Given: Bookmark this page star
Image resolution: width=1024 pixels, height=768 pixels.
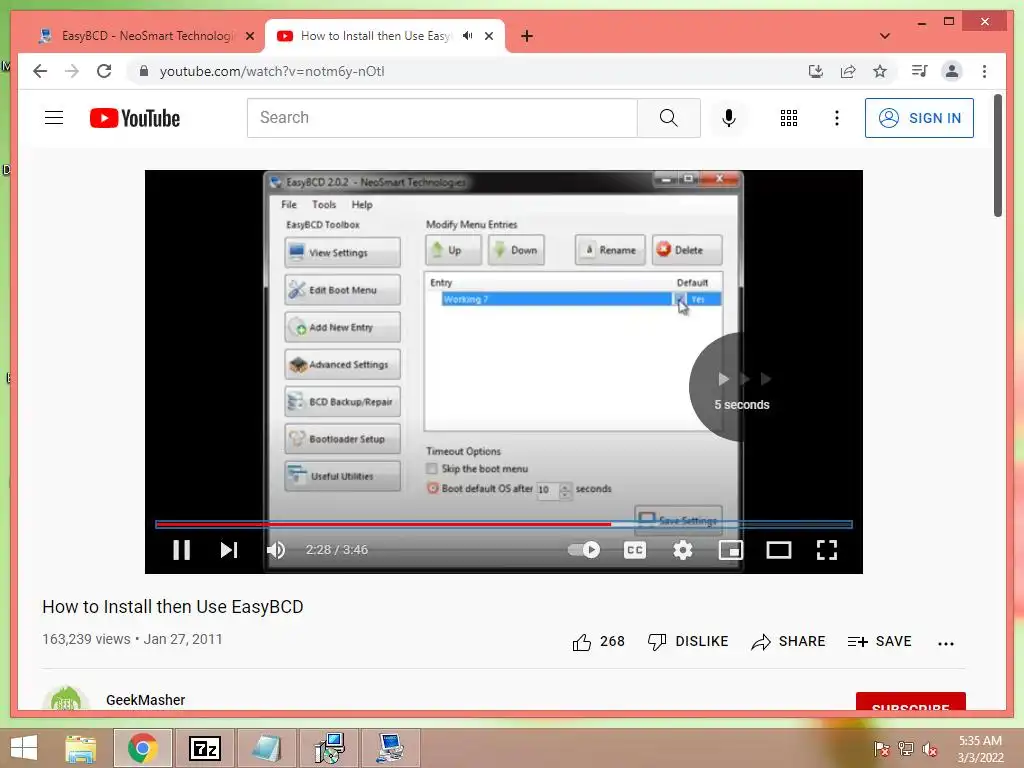Looking at the screenshot, I should point(880,71).
